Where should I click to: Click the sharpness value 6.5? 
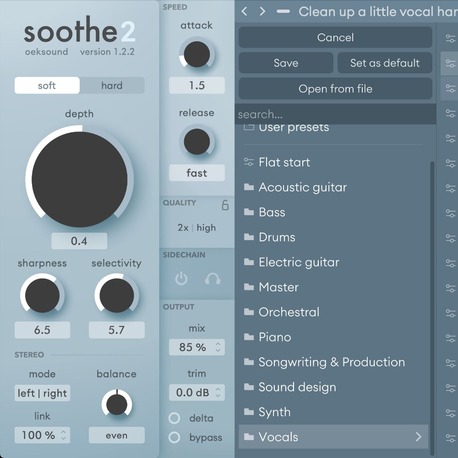(42, 330)
